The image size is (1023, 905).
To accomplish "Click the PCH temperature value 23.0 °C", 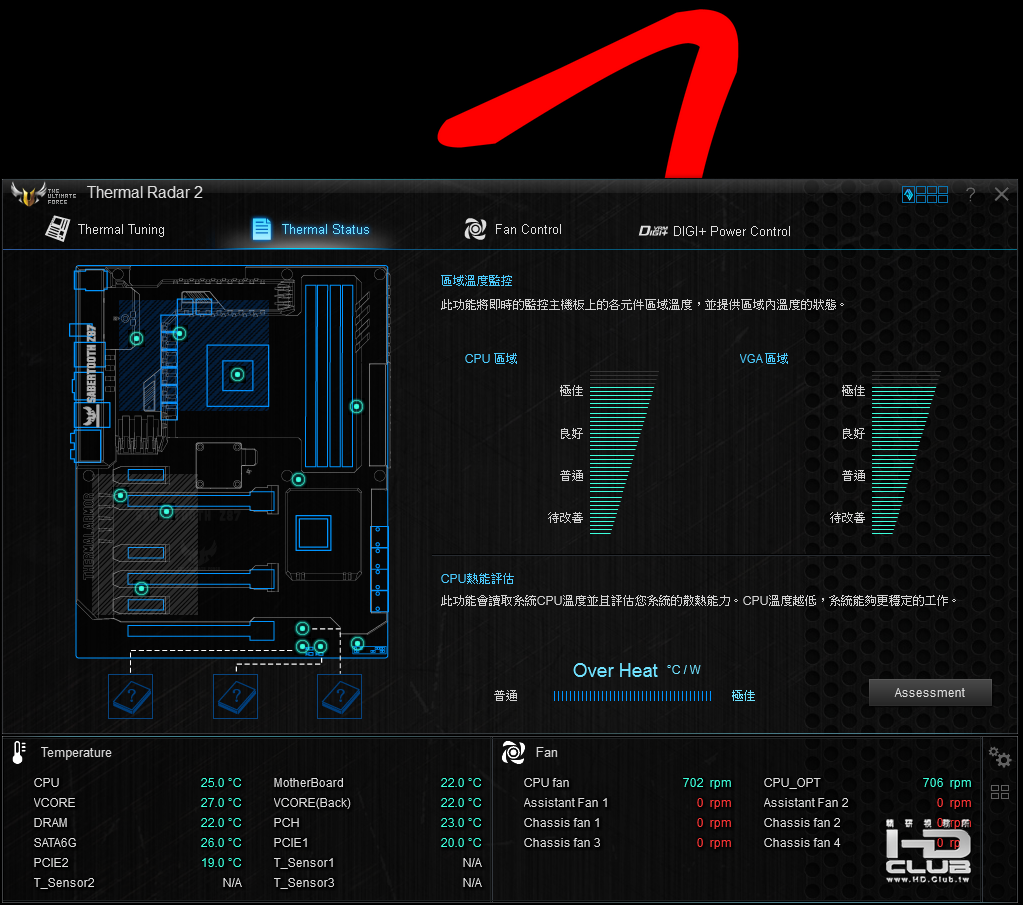I will tap(461, 823).
